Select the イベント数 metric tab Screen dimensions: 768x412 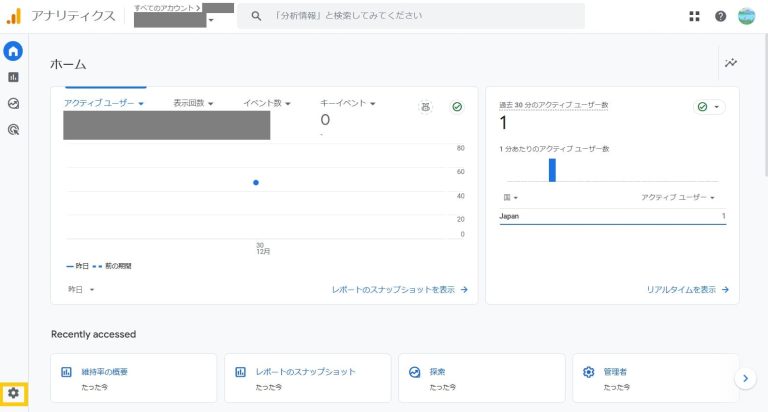pos(267,103)
